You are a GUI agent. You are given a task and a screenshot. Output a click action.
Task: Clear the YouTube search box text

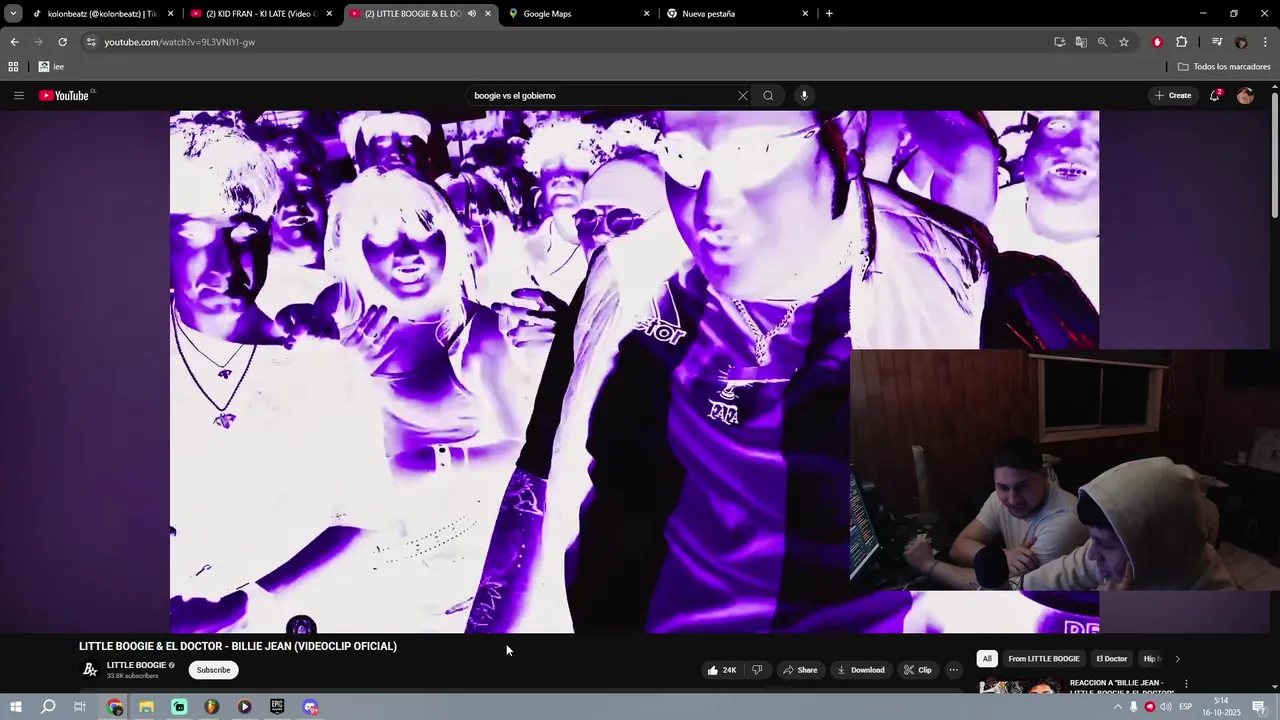click(x=743, y=96)
